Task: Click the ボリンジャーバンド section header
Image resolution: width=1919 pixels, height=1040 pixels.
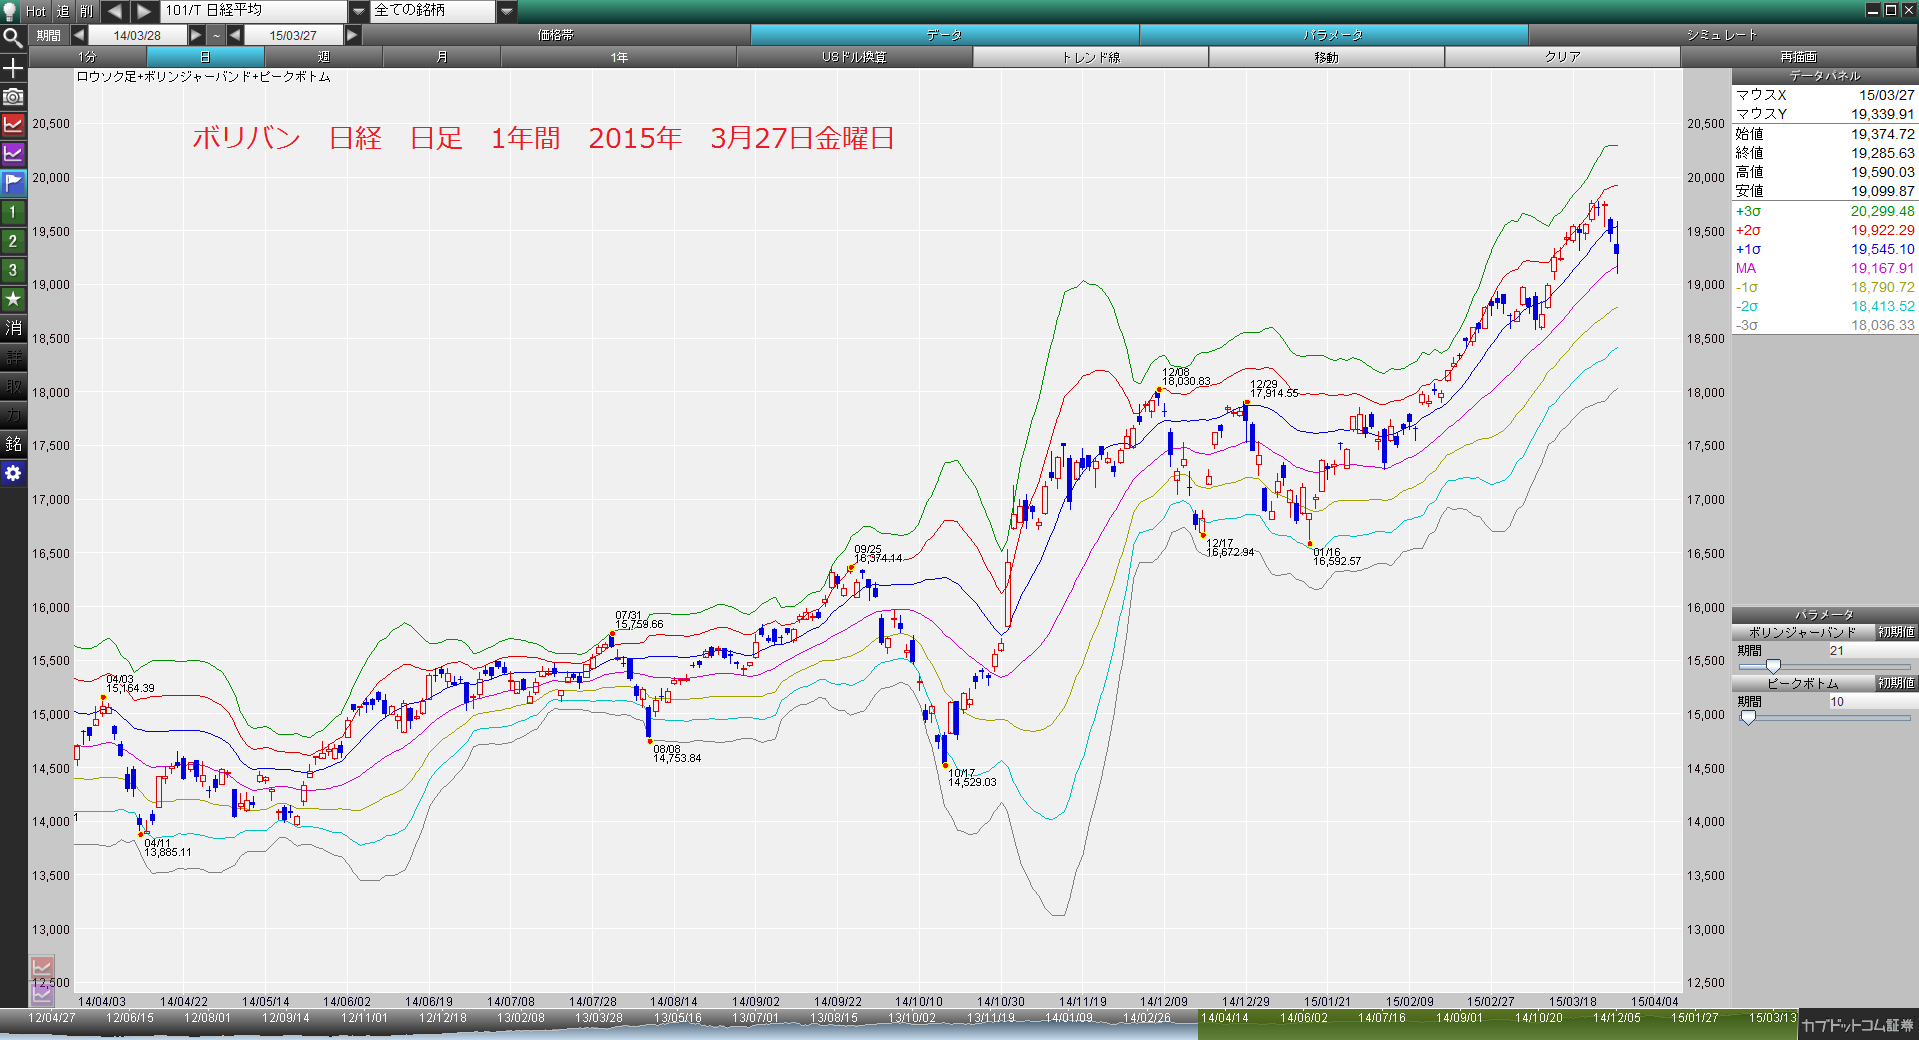Action: pos(1802,632)
